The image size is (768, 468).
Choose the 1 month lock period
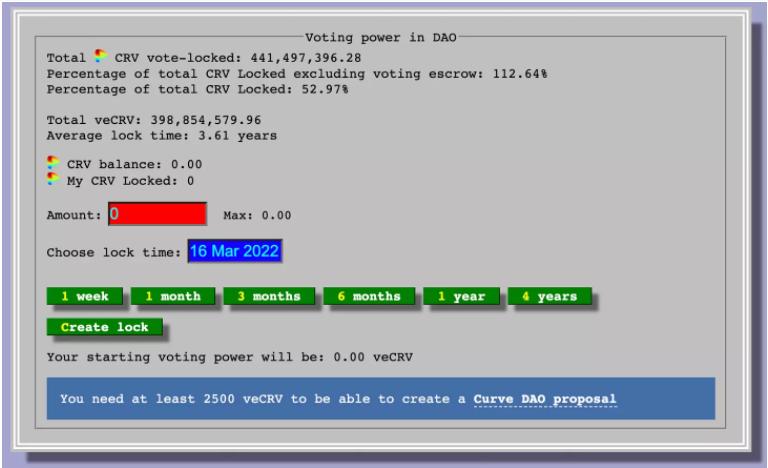click(x=172, y=296)
